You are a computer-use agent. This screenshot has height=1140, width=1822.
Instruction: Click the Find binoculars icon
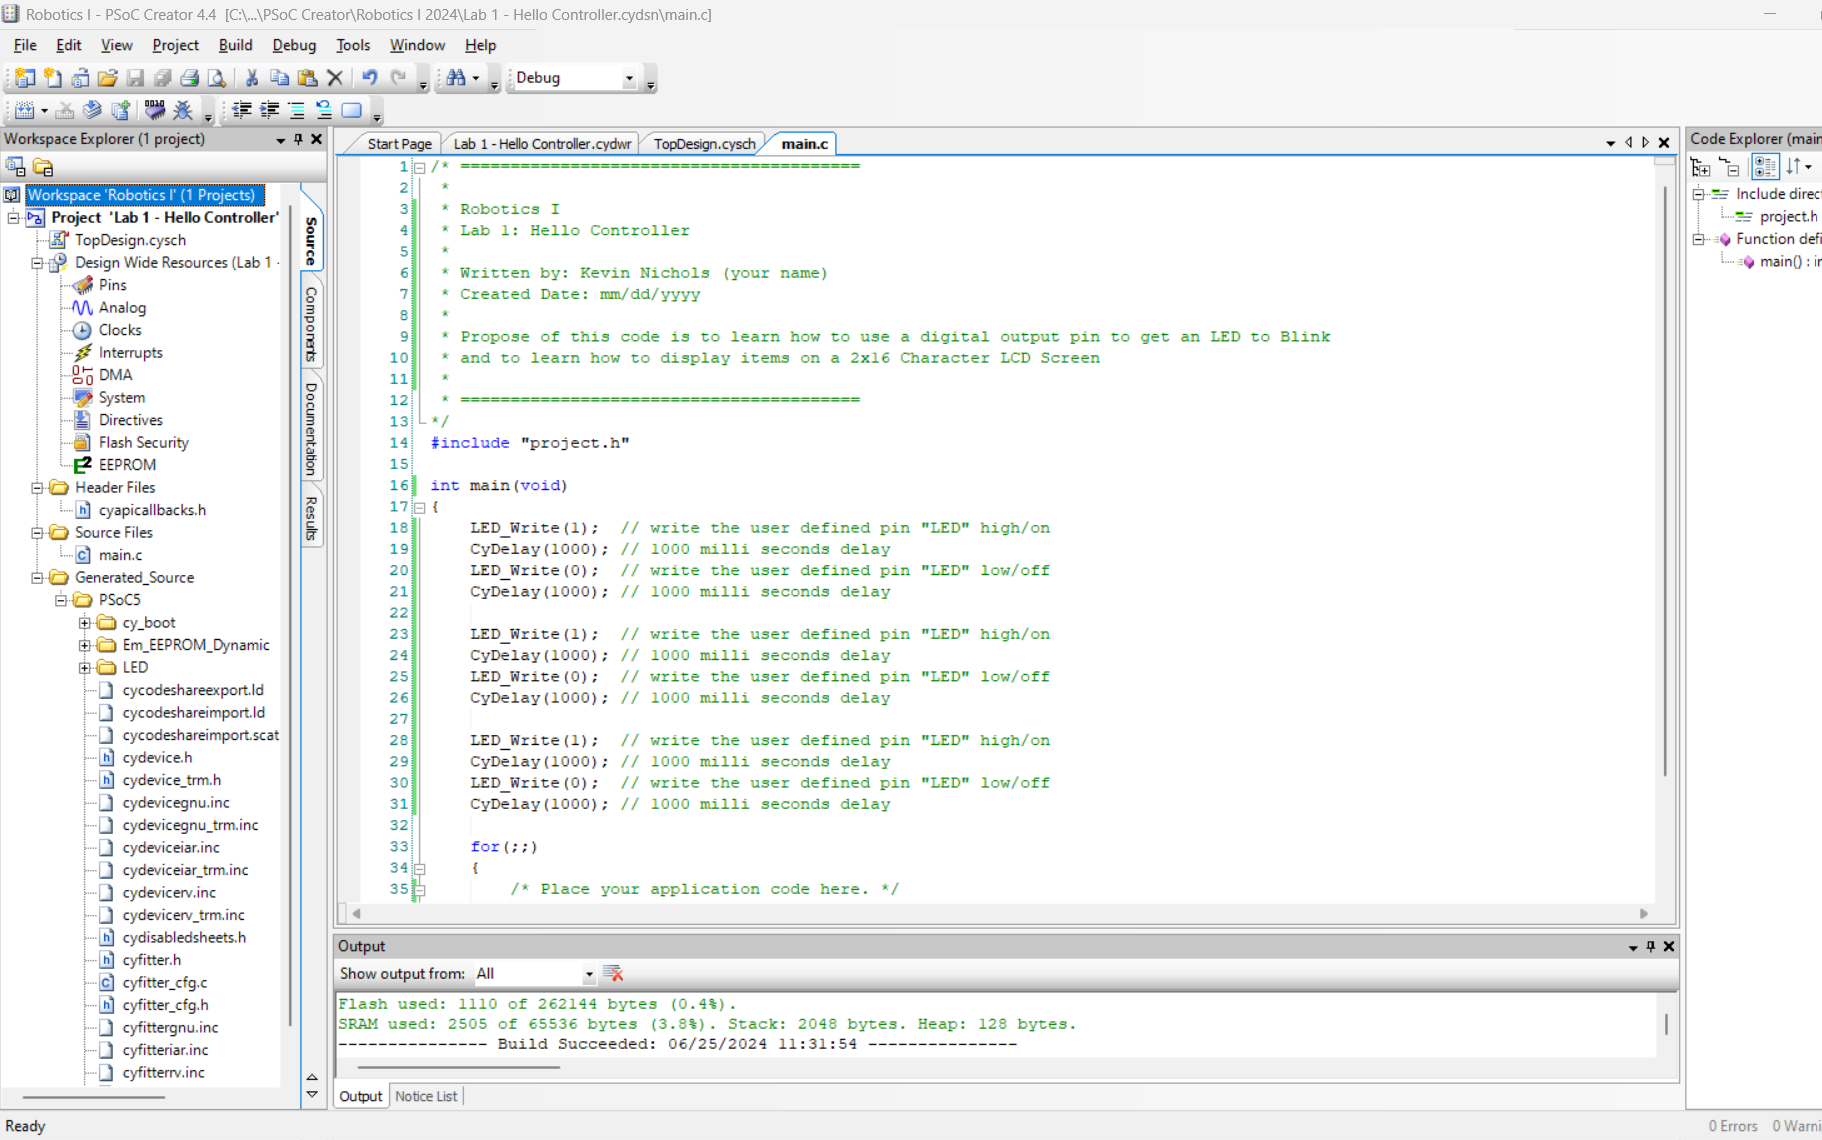coord(456,78)
